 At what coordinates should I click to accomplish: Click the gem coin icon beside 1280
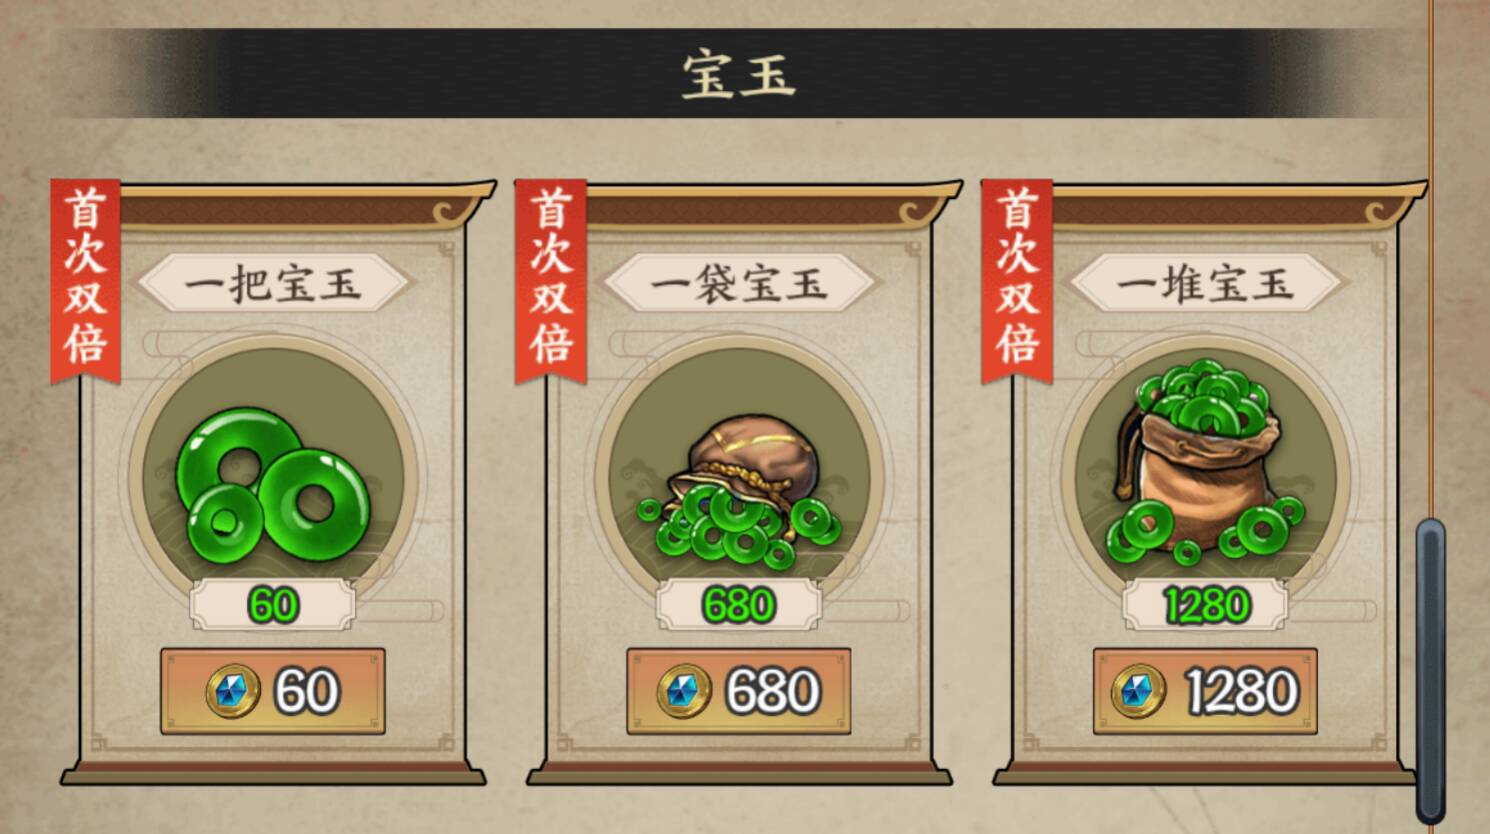[x=1137, y=691]
